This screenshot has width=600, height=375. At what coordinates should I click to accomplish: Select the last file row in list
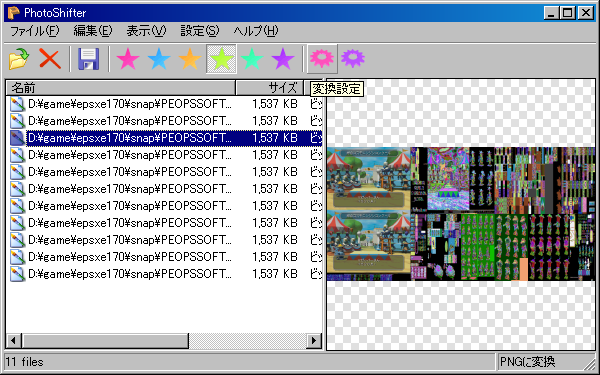[x=165, y=274]
